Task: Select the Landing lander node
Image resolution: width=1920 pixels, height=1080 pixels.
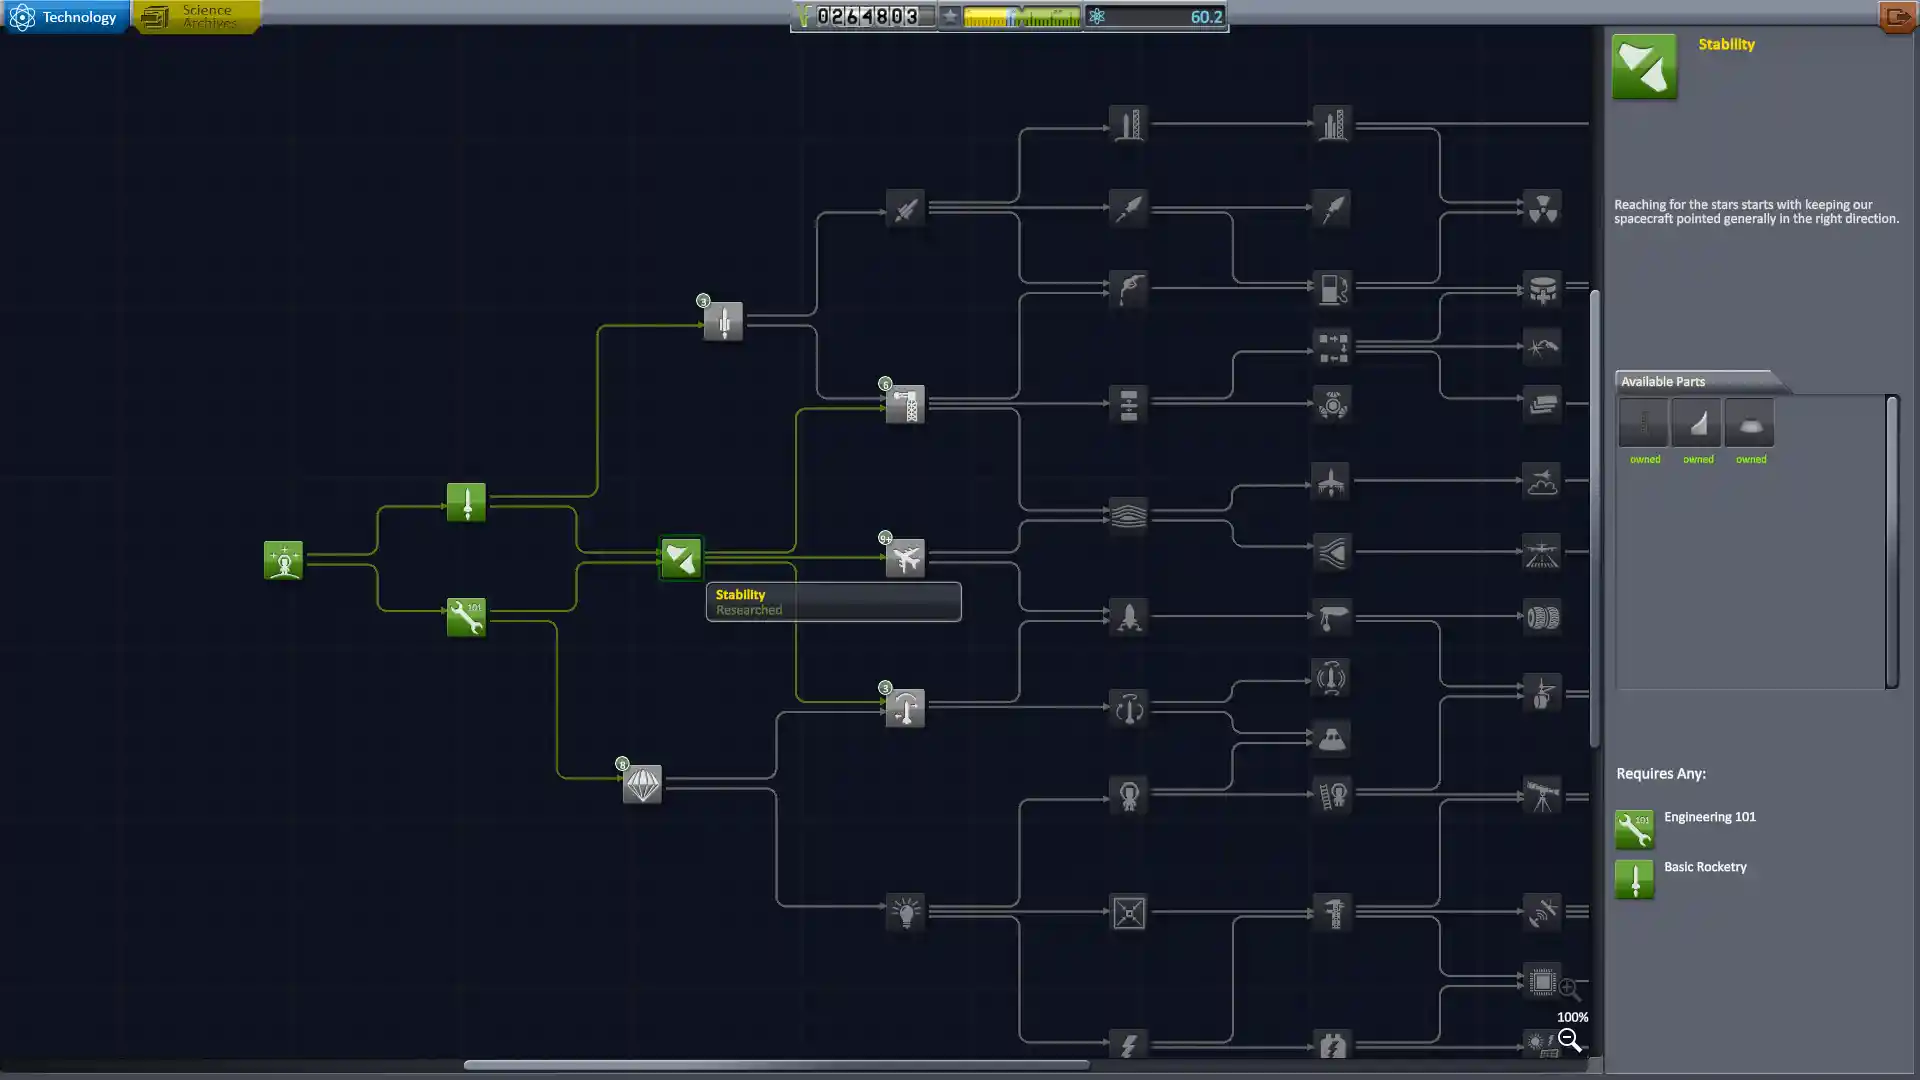Action: (1128, 616)
